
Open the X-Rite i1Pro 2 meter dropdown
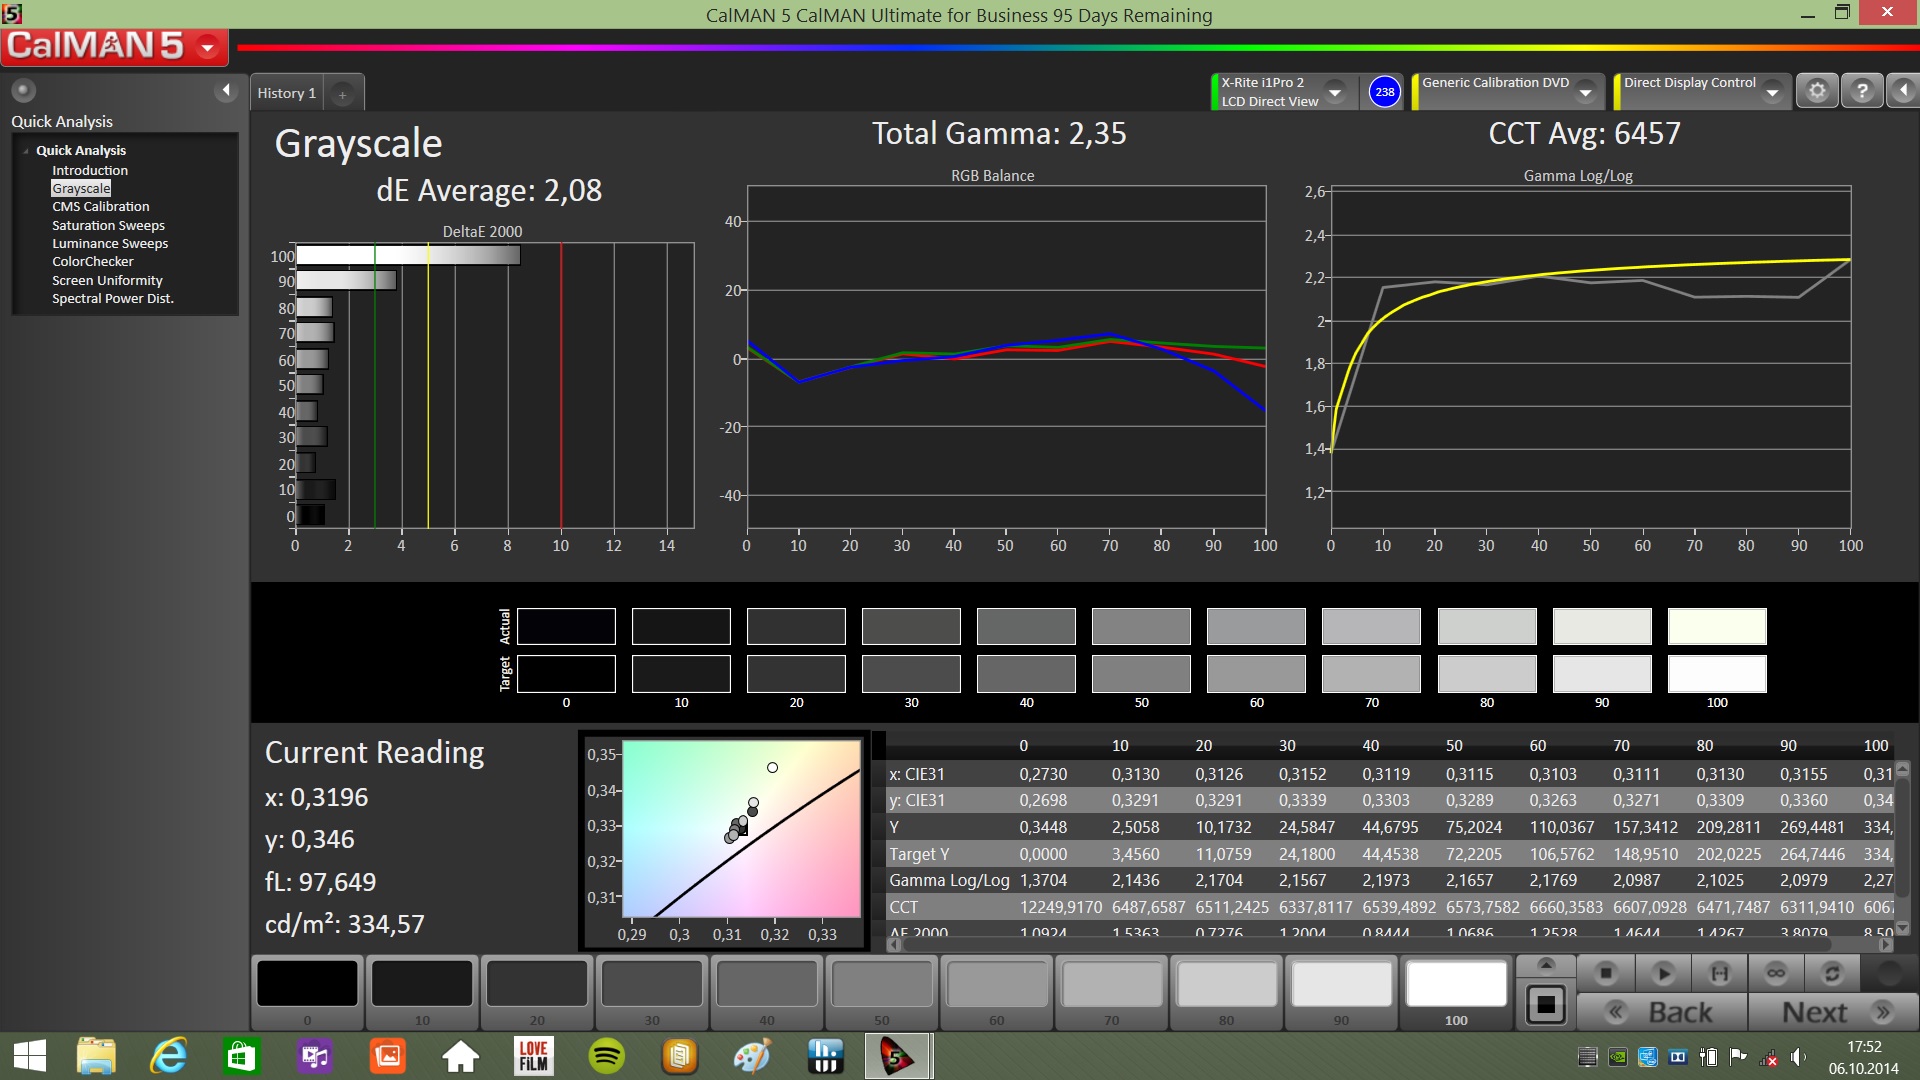pyautogui.click(x=1335, y=92)
